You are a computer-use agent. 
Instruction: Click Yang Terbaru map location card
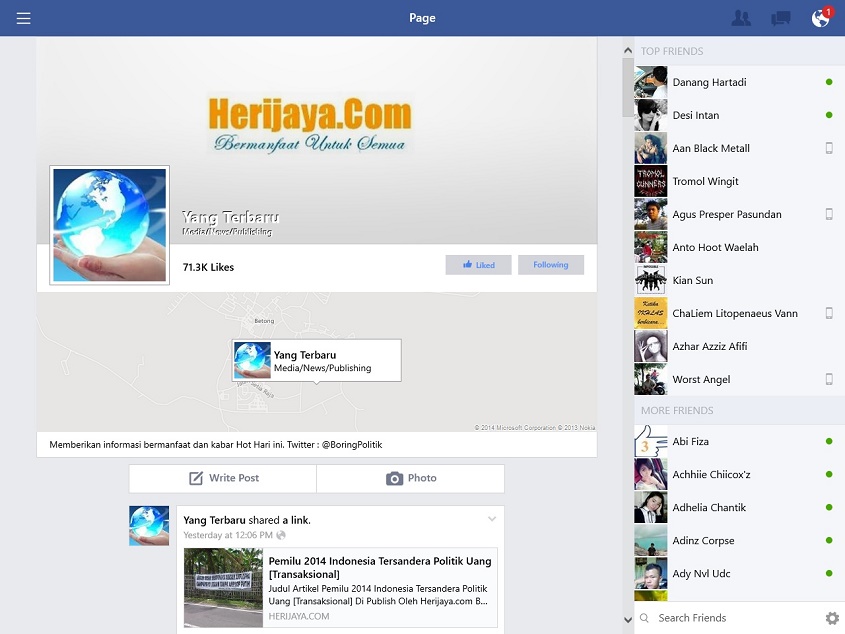317,361
